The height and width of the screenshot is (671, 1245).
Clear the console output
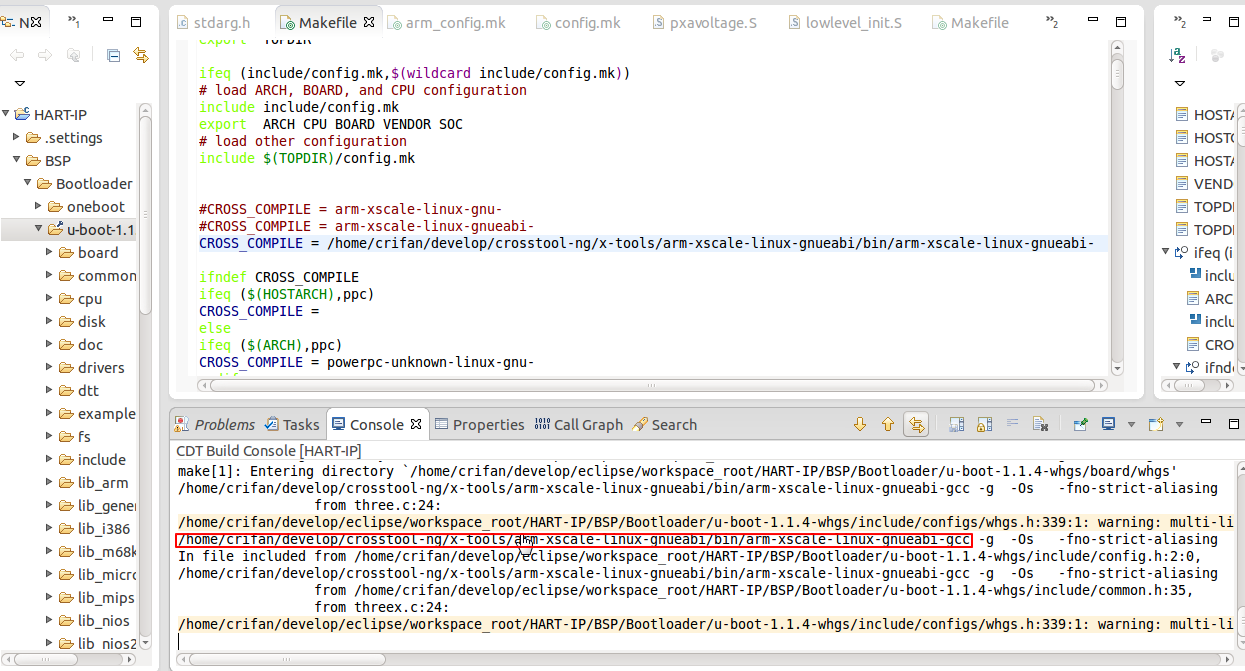1039,425
